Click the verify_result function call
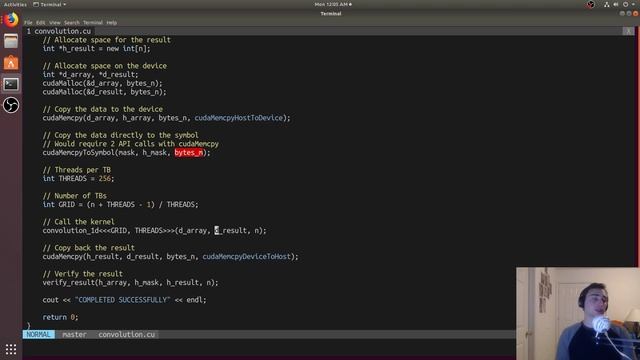640x360 pixels. point(130,282)
